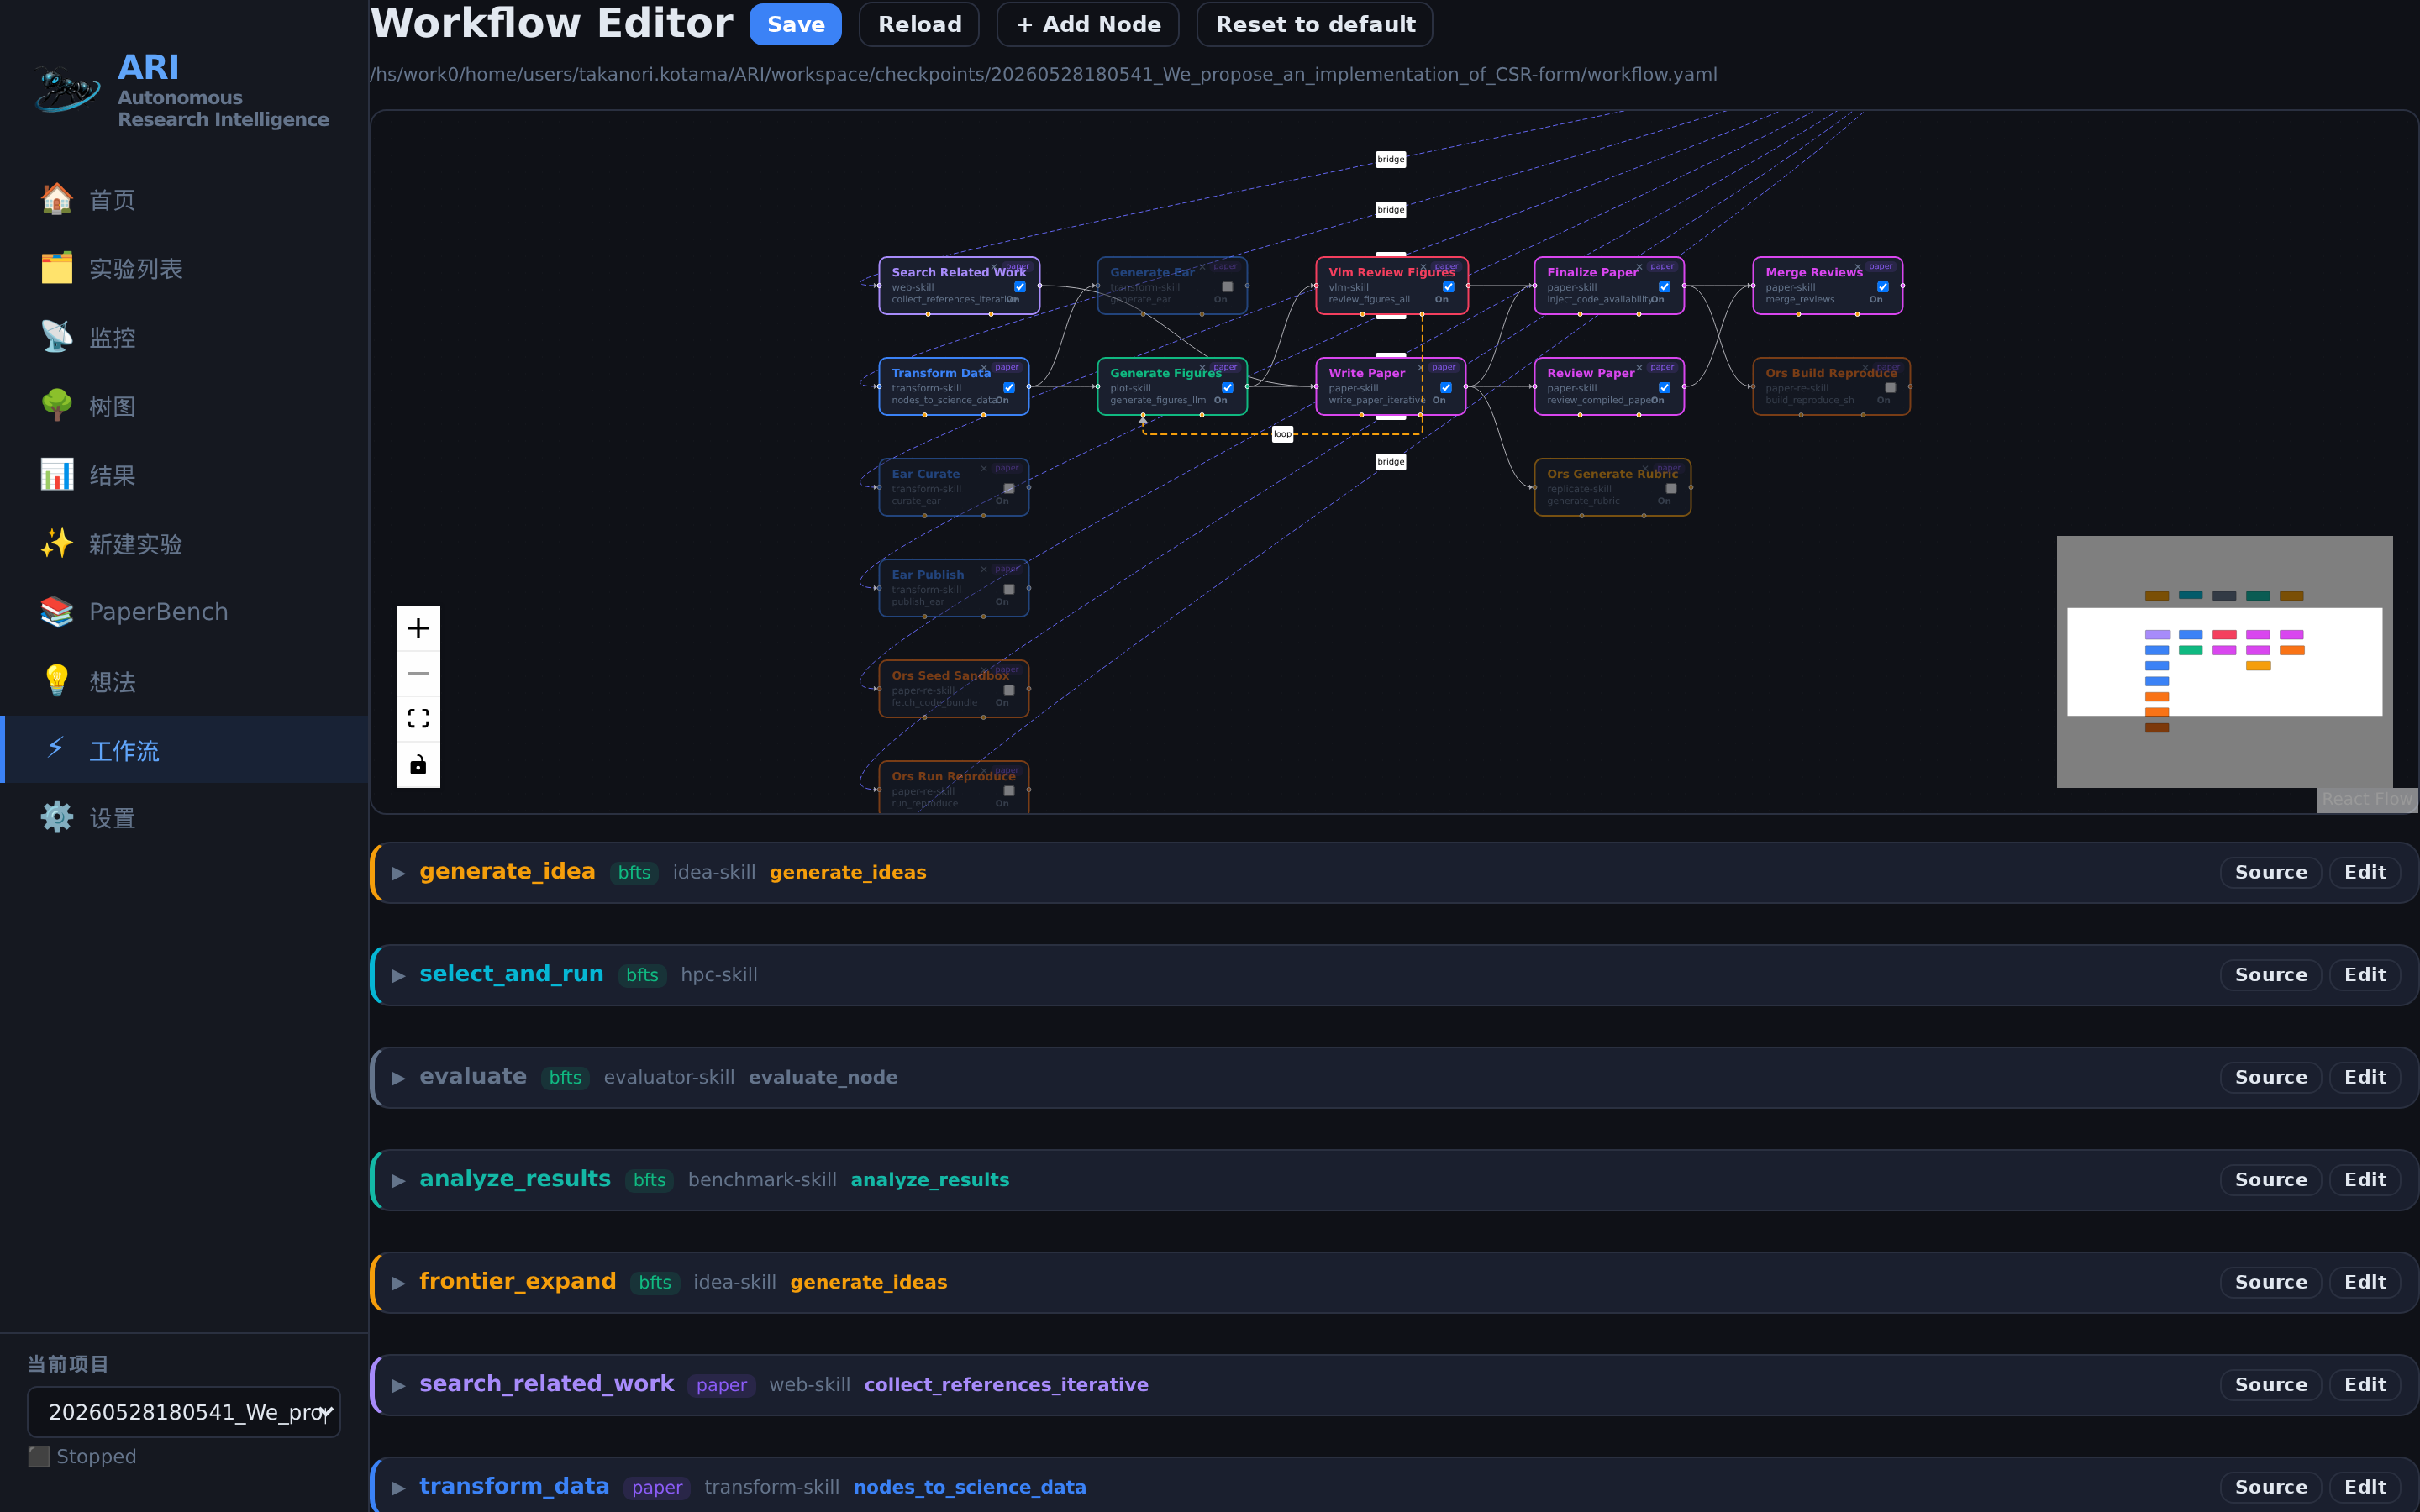Edit the frontier_expand stage
The height and width of the screenshot is (1512, 2420).
(x=2365, y=1283)
